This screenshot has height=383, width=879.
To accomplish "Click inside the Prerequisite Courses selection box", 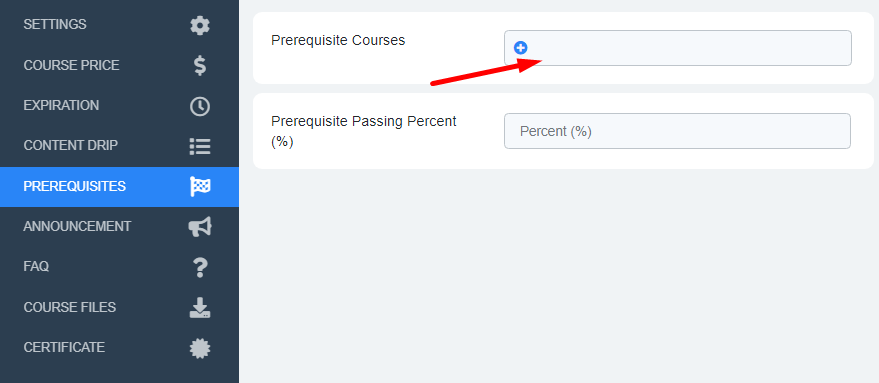I will [x=678, y=48].
